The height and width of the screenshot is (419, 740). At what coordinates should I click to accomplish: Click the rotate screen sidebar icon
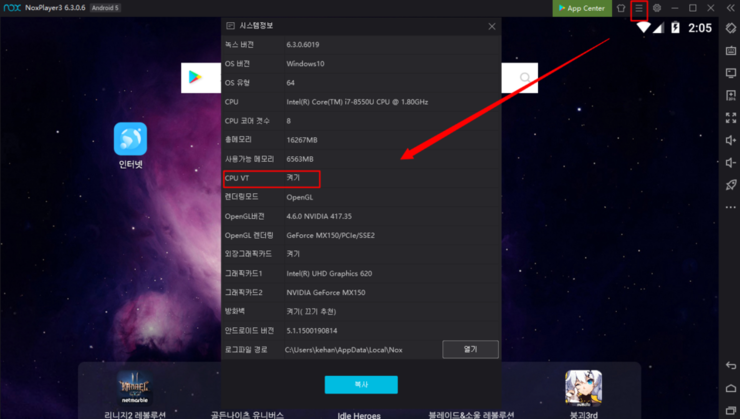tap(731, 28)
